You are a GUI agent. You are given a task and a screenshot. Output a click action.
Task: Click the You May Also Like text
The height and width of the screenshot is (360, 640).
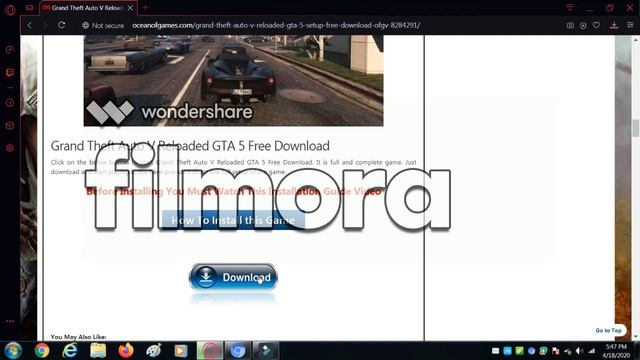pyautogui.click(x=78, y=337)
